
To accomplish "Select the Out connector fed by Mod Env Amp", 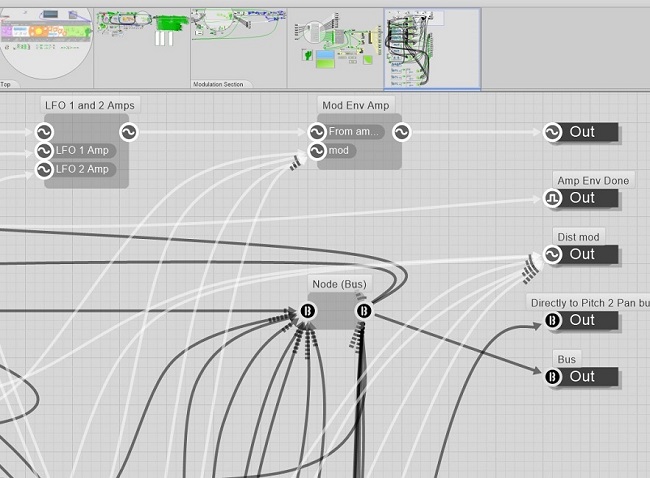I will coord(552,132).
